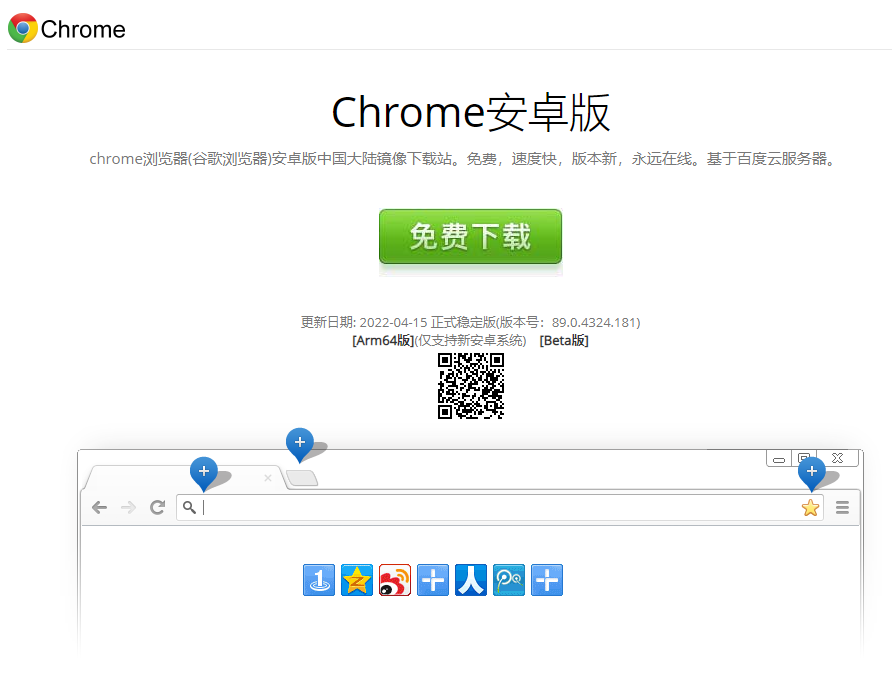Open the hamburger menu icon
Viewport: 892px width, 682px height.
point(842,508)
